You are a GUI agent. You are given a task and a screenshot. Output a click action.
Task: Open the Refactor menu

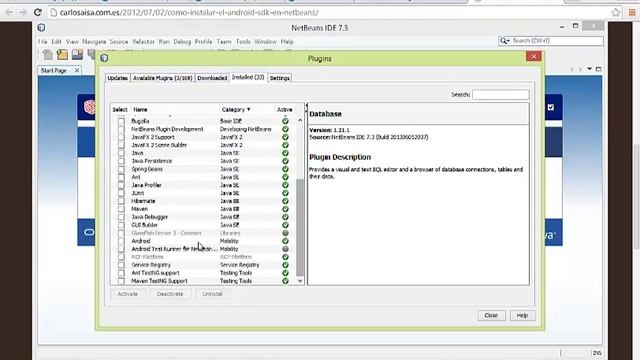click(x=143, y=41)
